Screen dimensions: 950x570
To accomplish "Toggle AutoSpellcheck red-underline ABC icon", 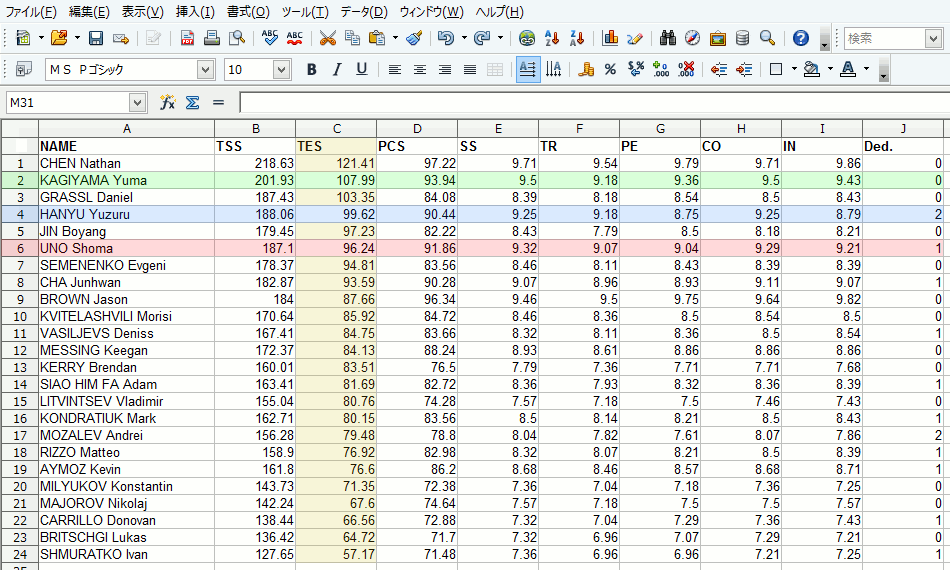I will (294, 38).
